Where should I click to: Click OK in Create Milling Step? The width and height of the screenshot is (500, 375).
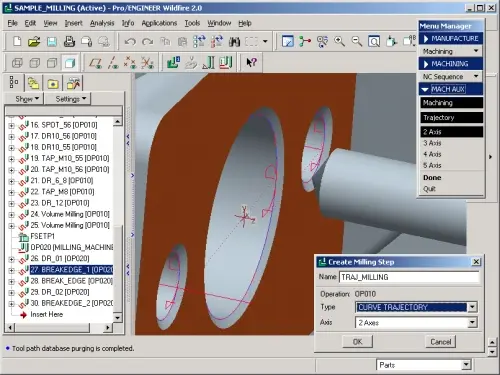(358, 342)
